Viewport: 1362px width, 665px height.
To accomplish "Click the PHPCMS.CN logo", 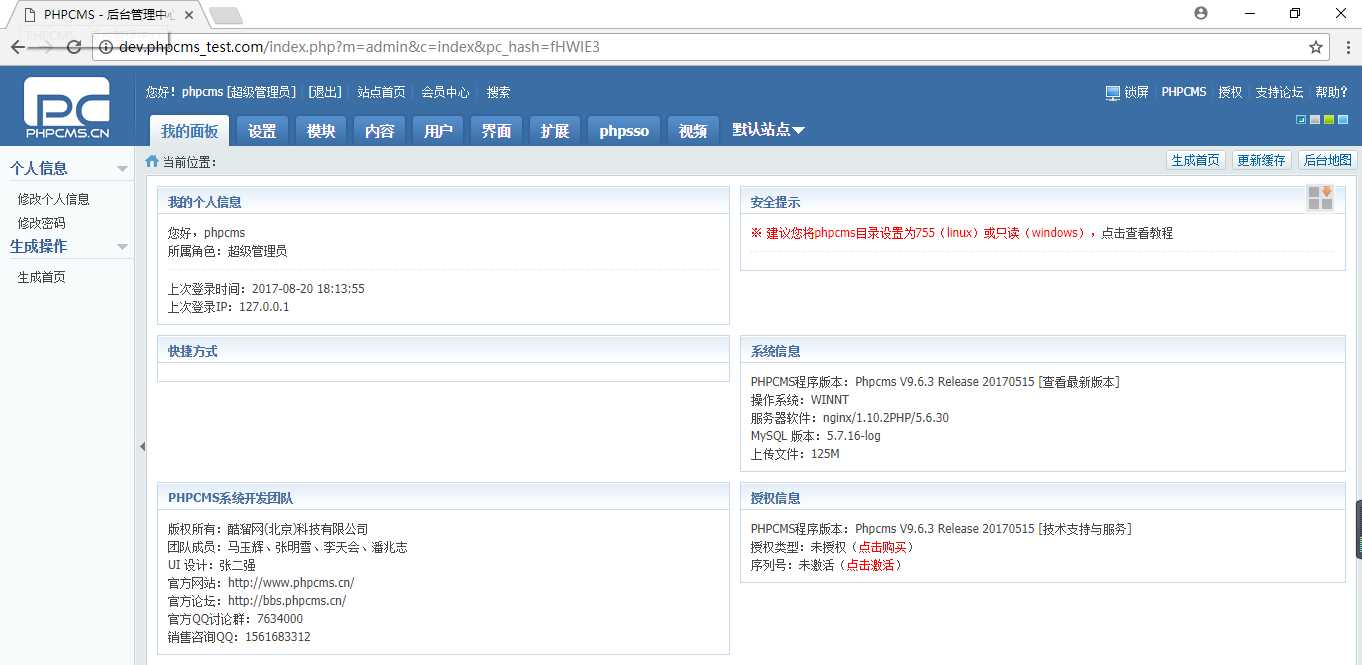I will point(67,108).
